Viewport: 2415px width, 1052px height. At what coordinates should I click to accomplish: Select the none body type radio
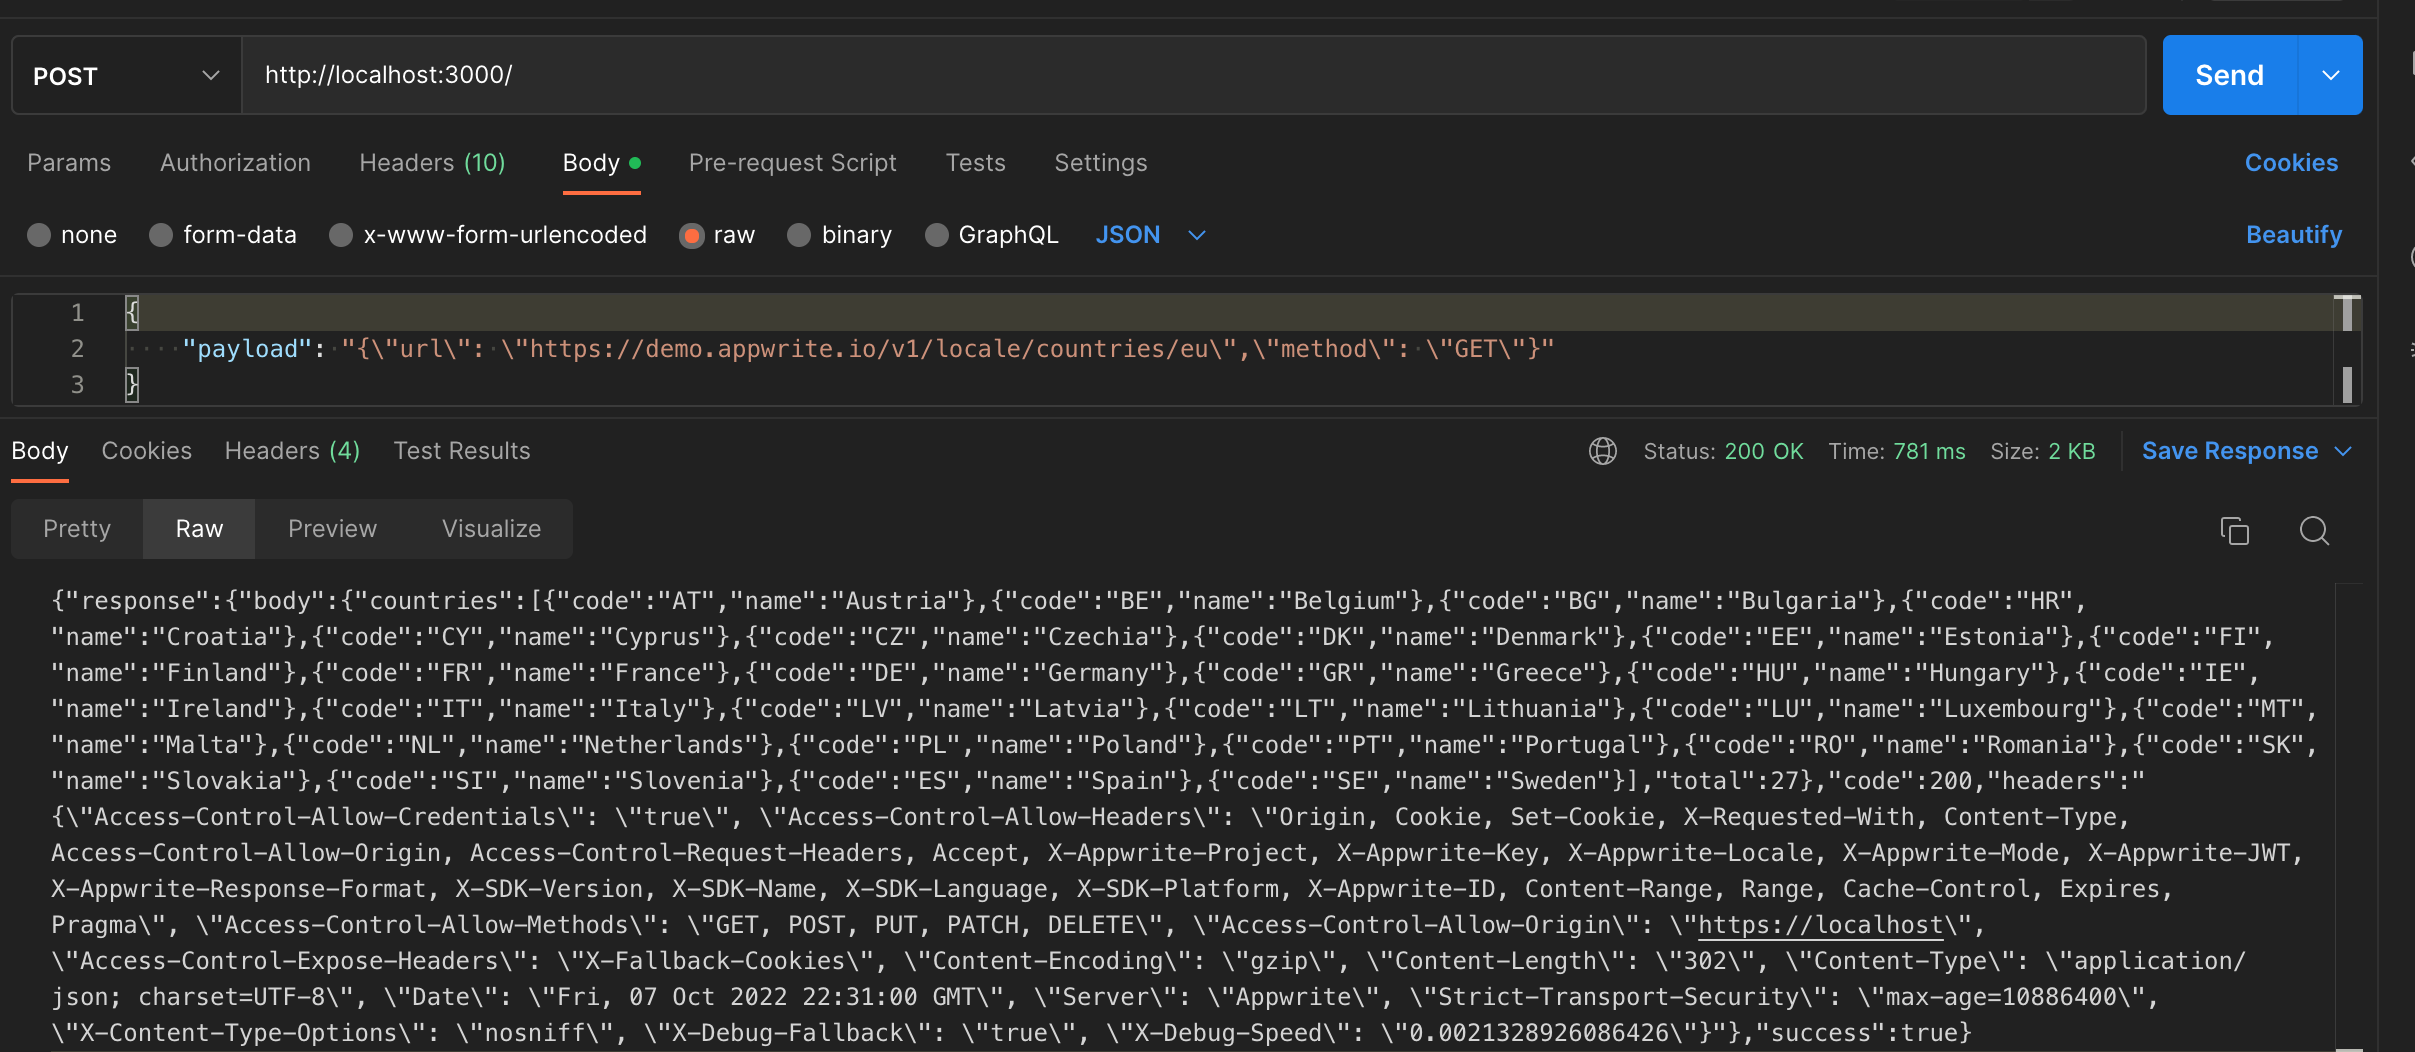coord(39,235)
